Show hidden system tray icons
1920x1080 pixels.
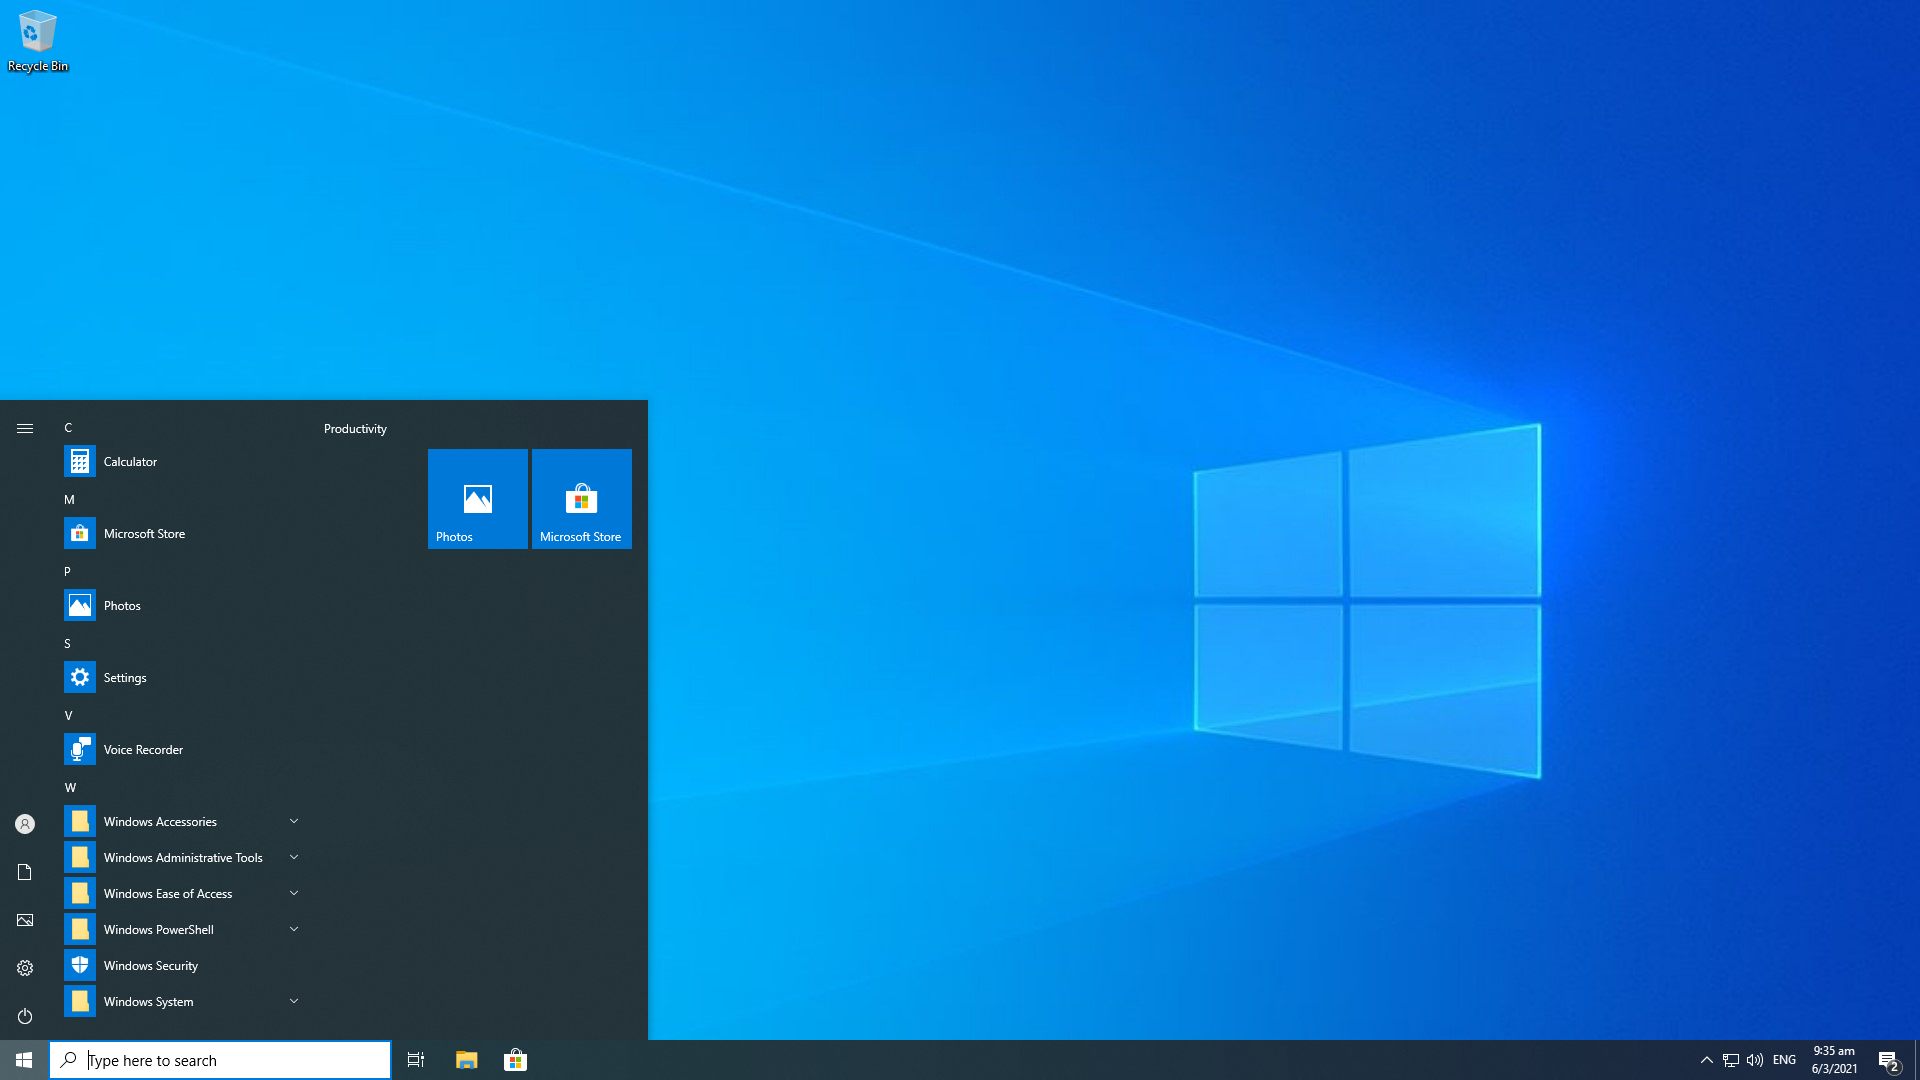click(x=1707, y=1060)
